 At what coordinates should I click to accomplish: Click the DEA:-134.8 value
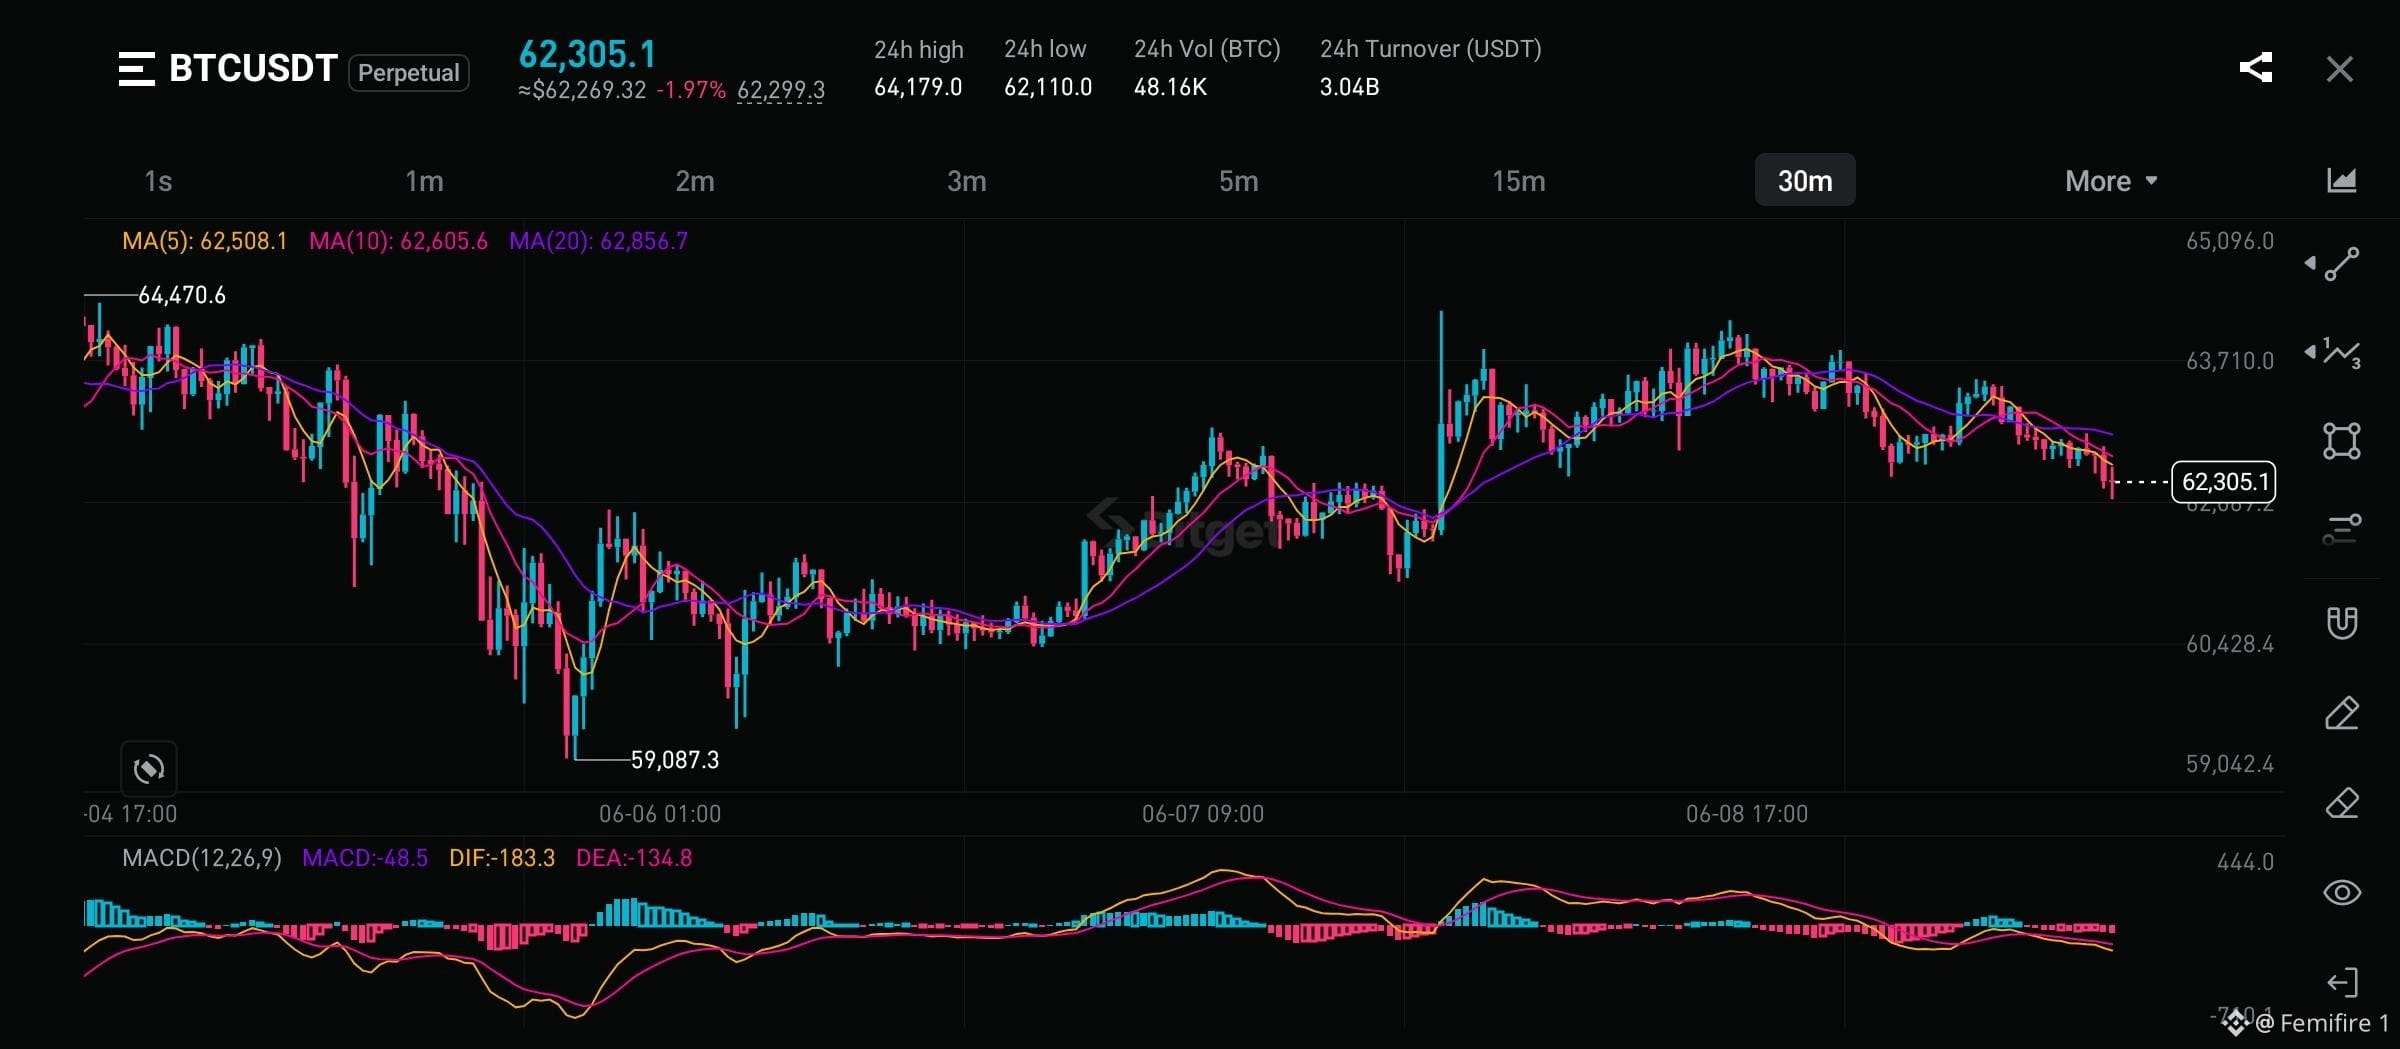click(x=634, y=858)
